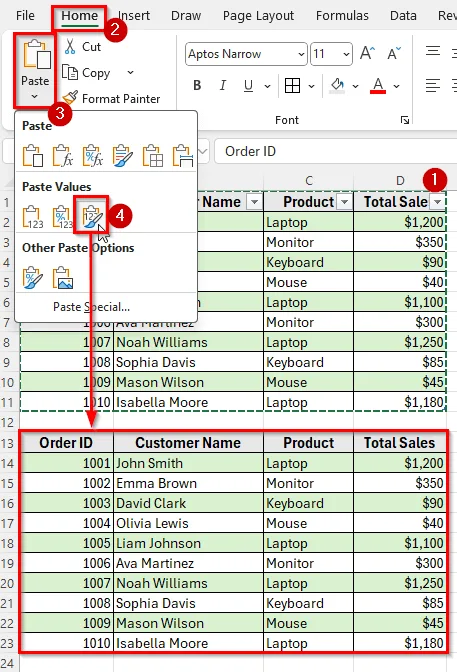Select row 13 header
This screenshot has height=672, width=457.
(x=8, y=443)
